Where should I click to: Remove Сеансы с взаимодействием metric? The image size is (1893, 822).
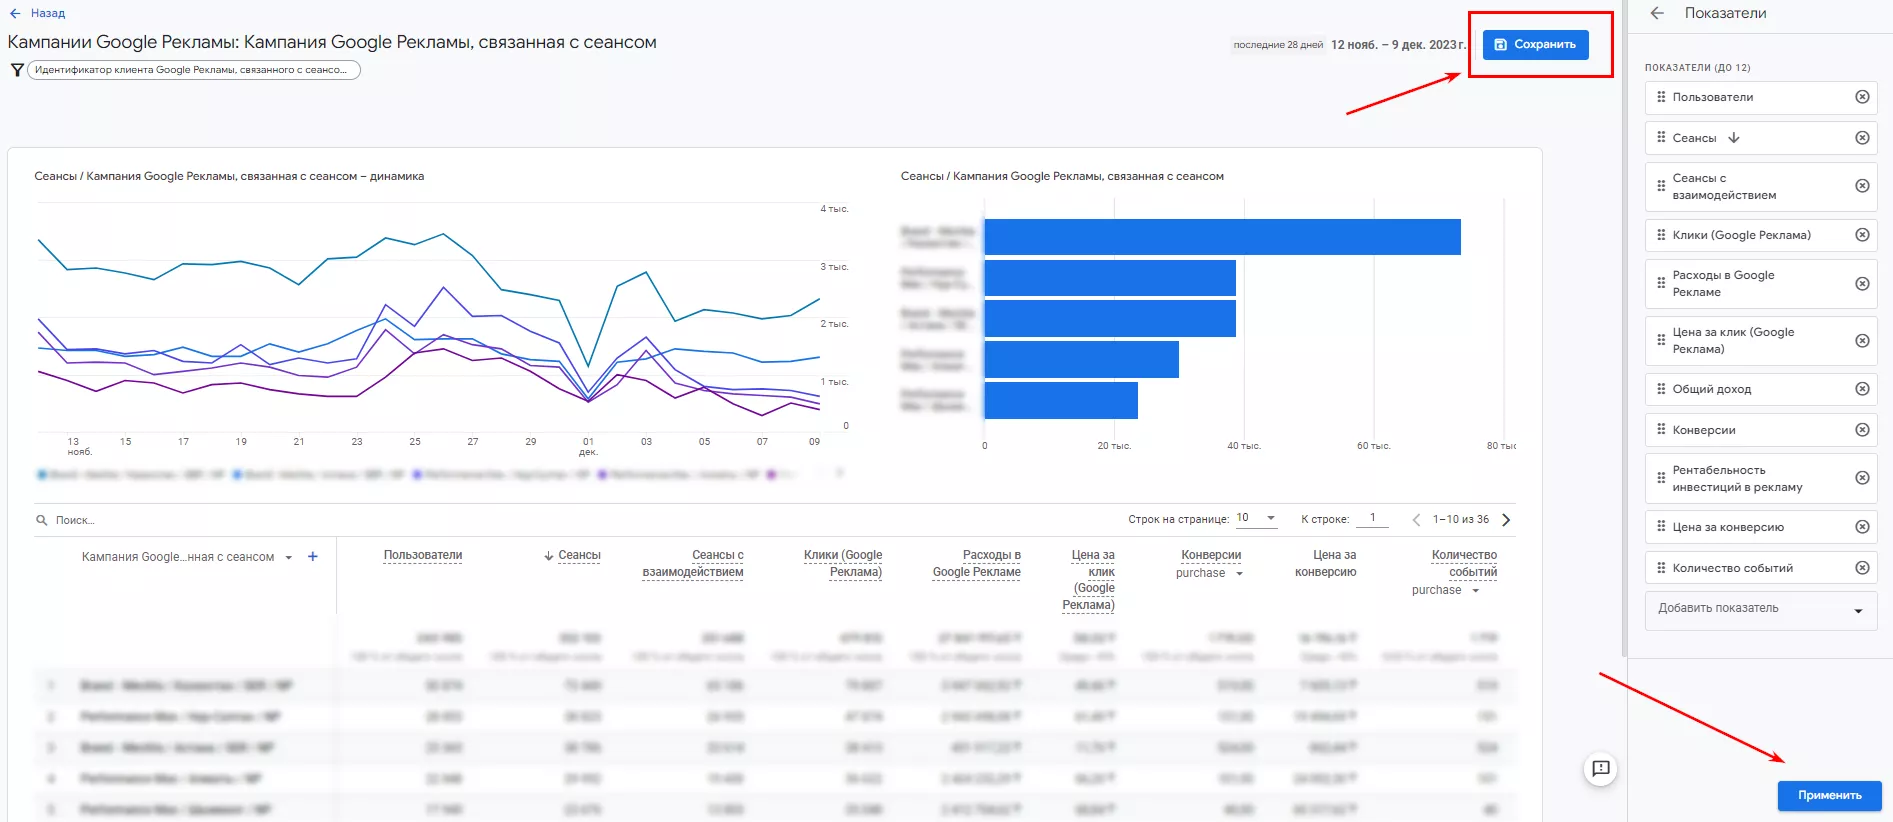tap(1862, 186)
